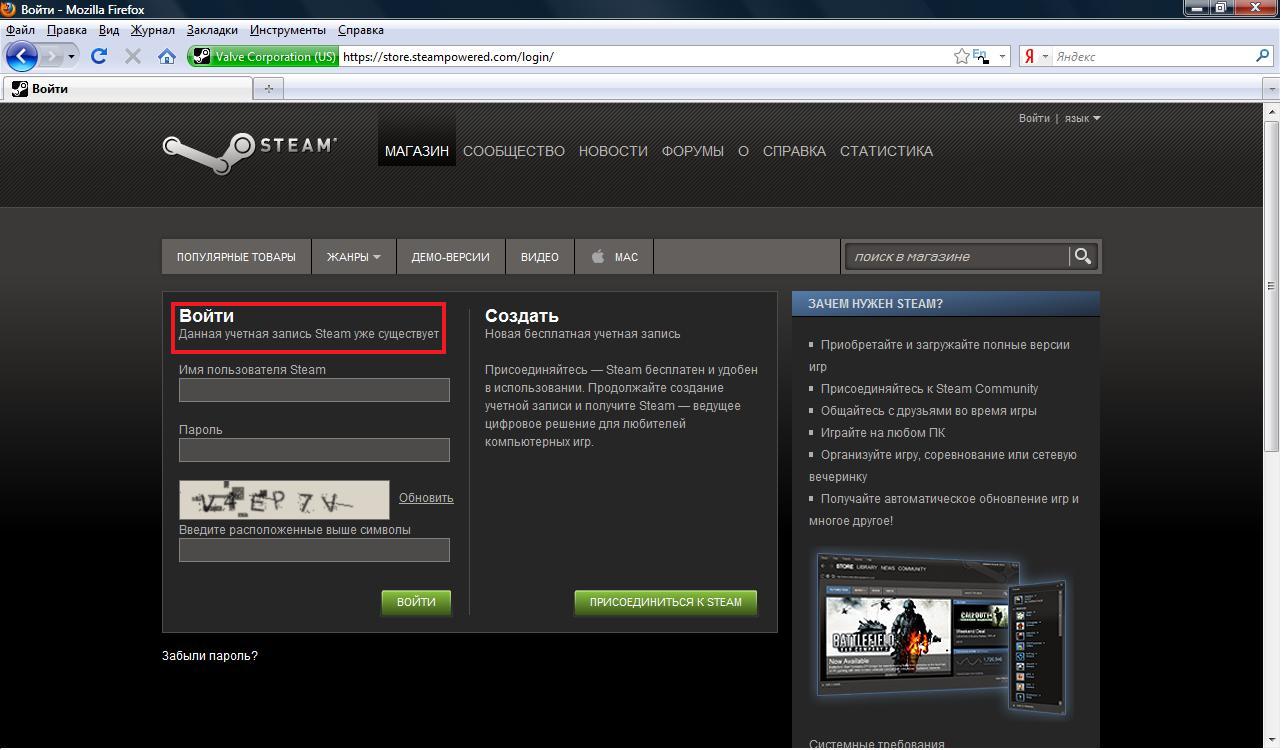1282x750 pixels.
Task: Click ПРИСОЕДИНИТЬСЯ К STEAM button
Action: click(665, 602)
